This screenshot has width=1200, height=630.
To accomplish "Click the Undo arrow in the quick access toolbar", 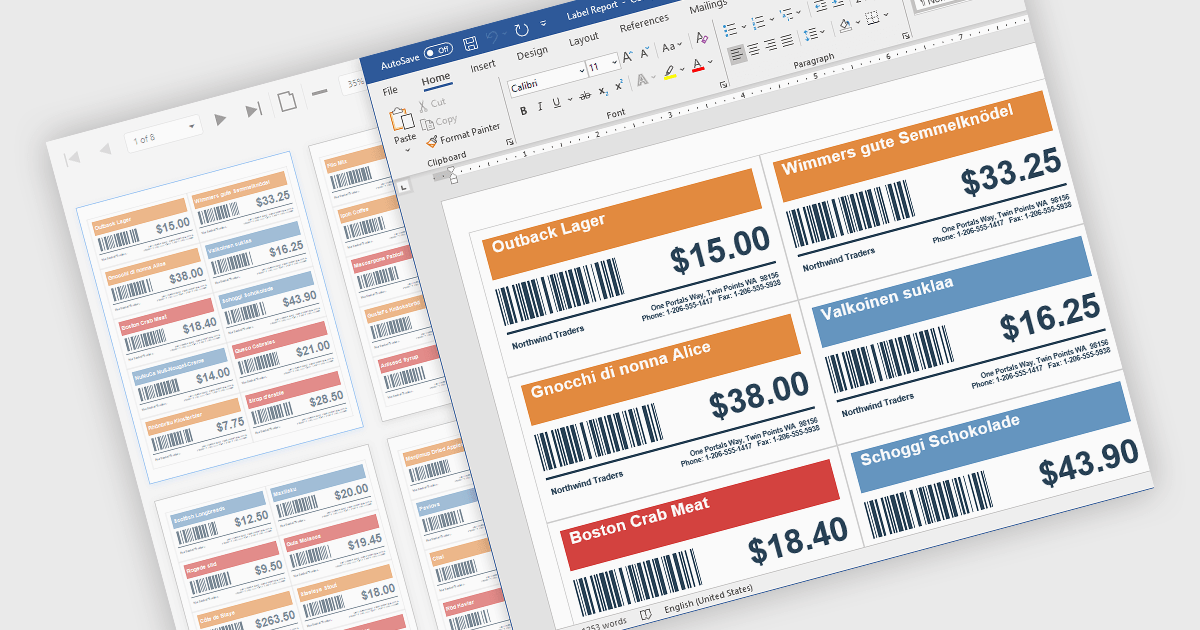I will point(492,38).
